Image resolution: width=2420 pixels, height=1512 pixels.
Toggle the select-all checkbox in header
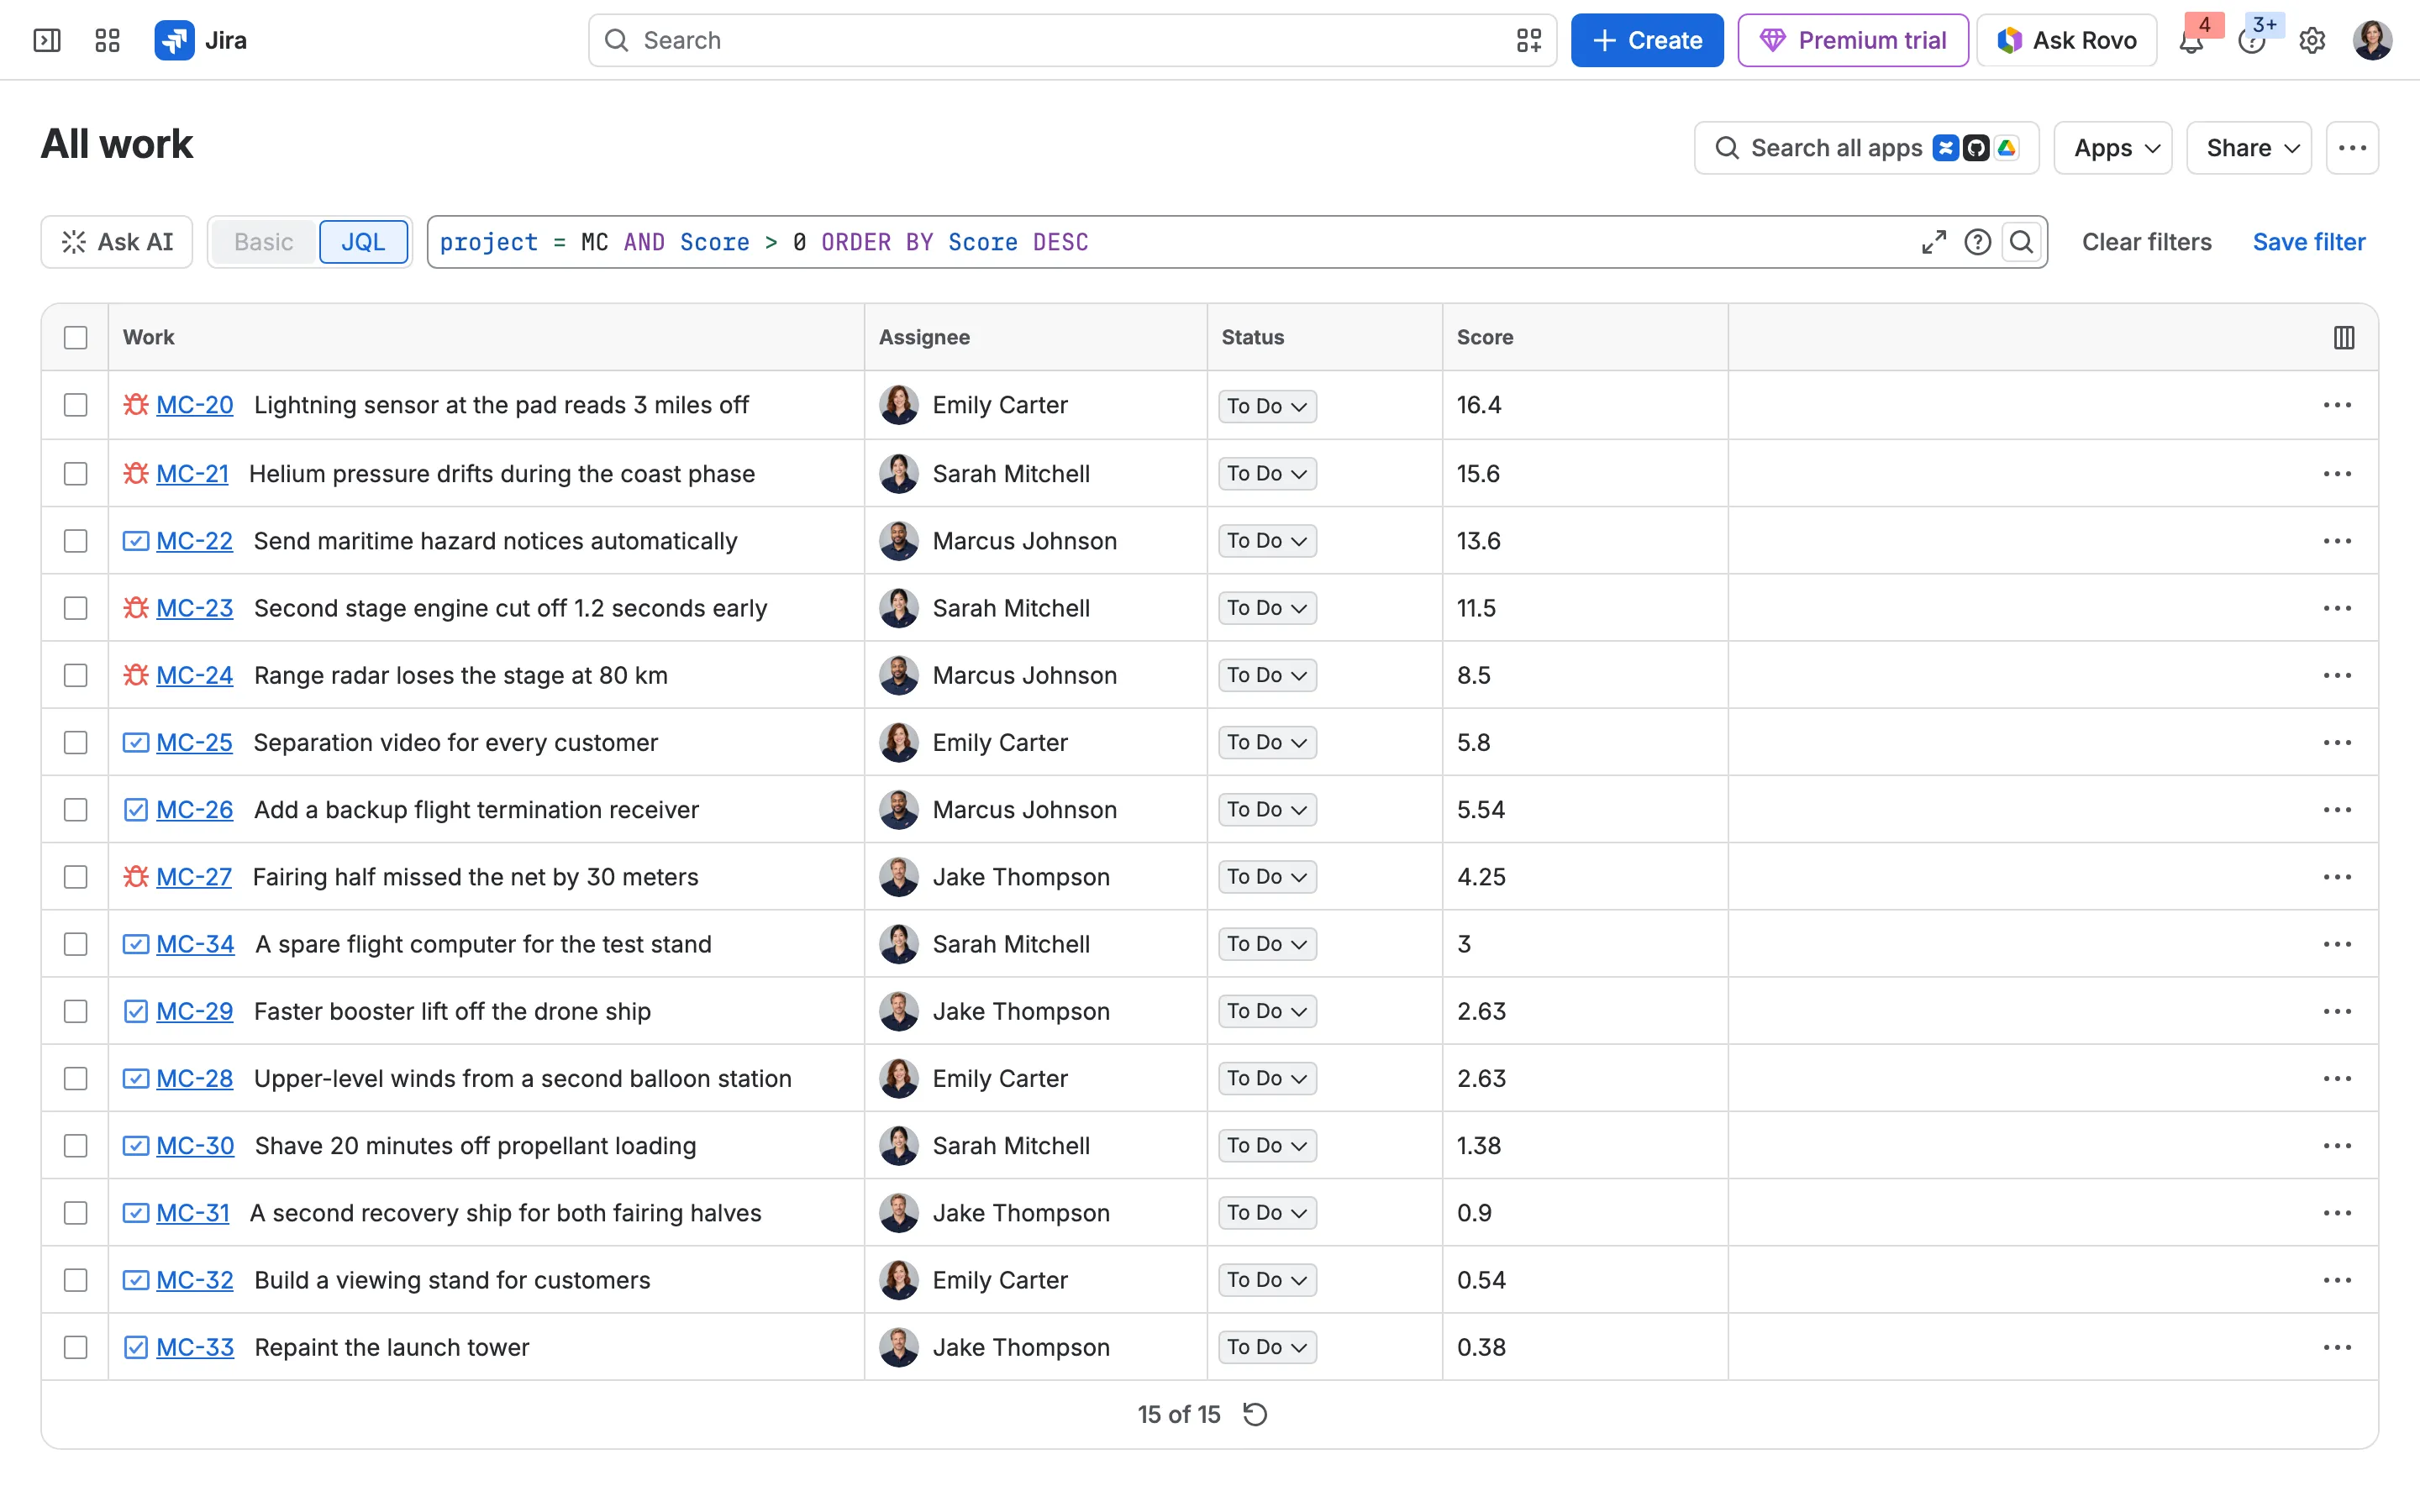click(76, 337)
